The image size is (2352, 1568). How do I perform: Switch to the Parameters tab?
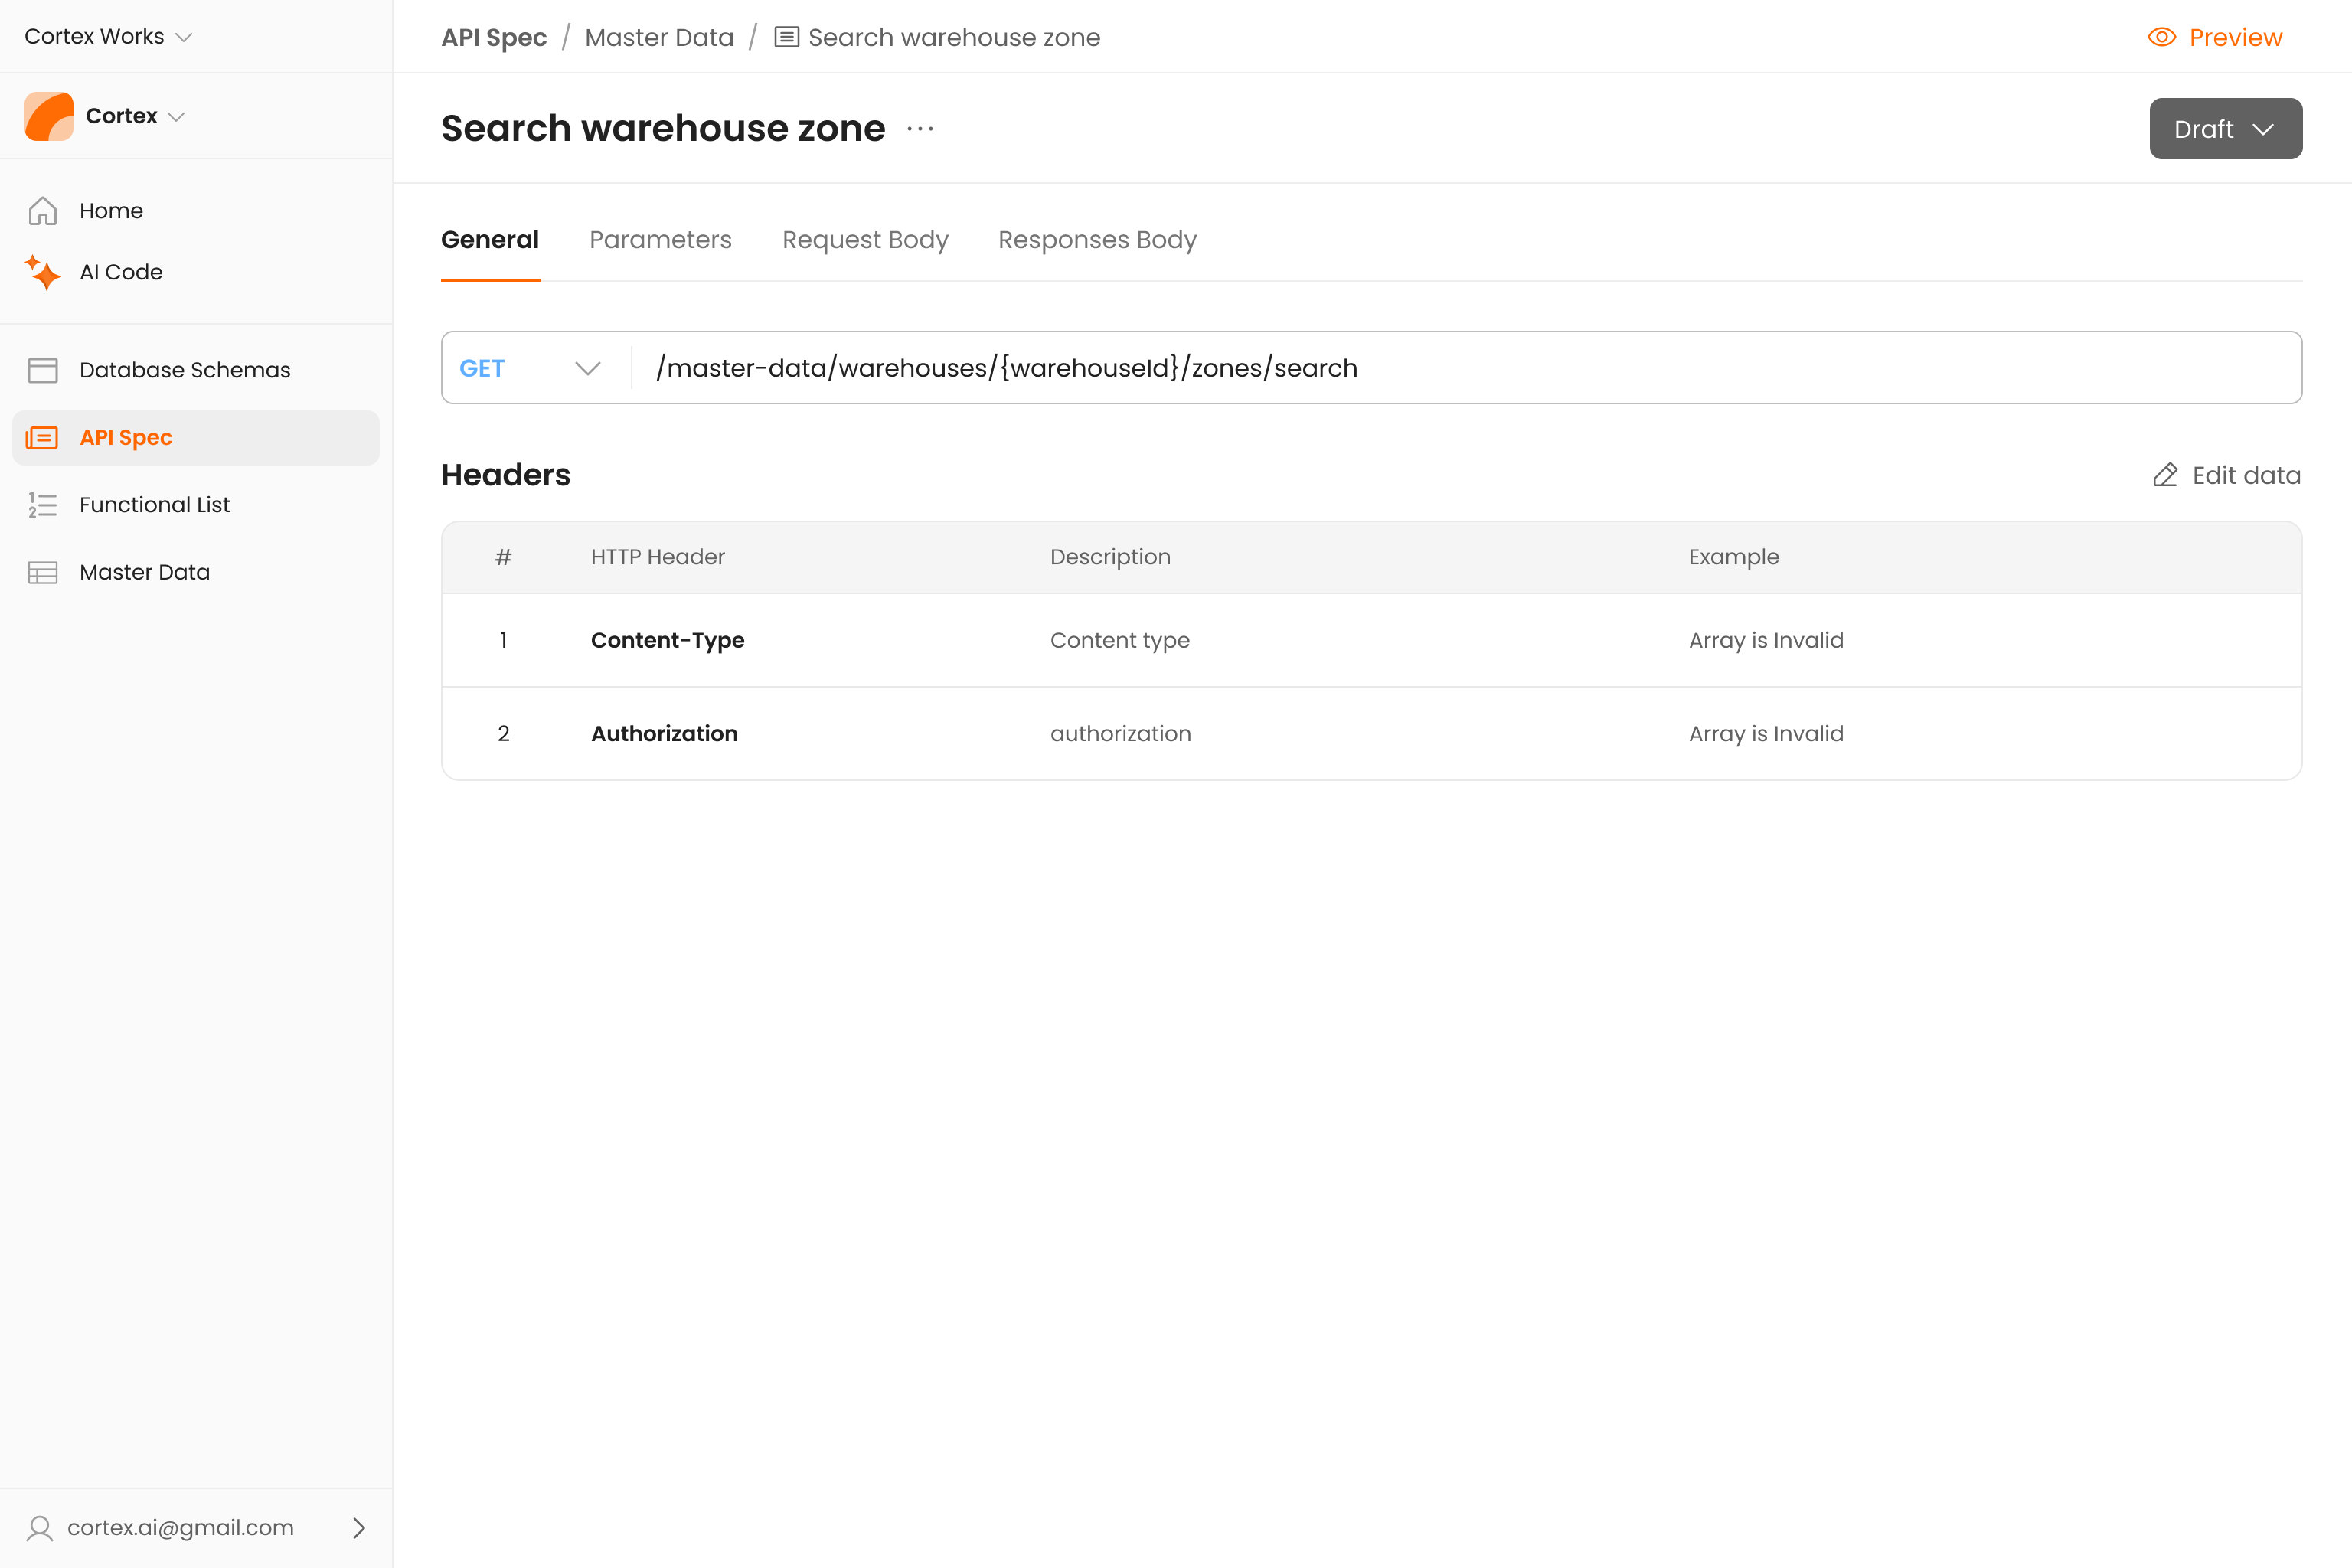[x=660, y=240]
